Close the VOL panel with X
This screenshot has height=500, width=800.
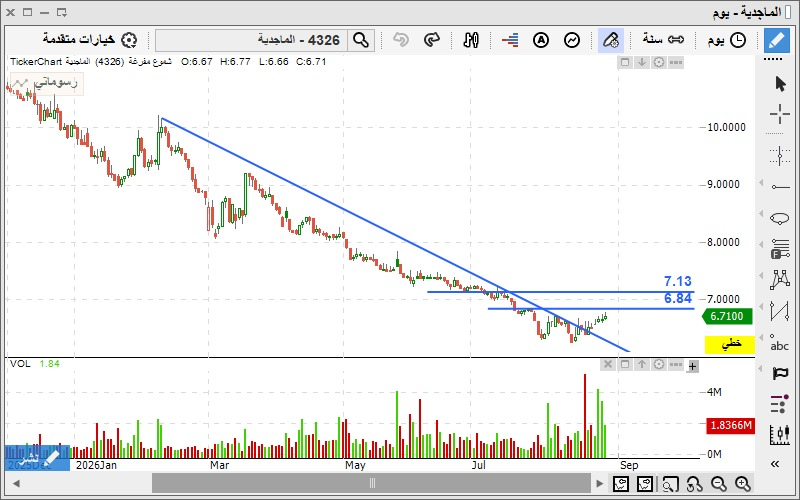coord(608,364)
